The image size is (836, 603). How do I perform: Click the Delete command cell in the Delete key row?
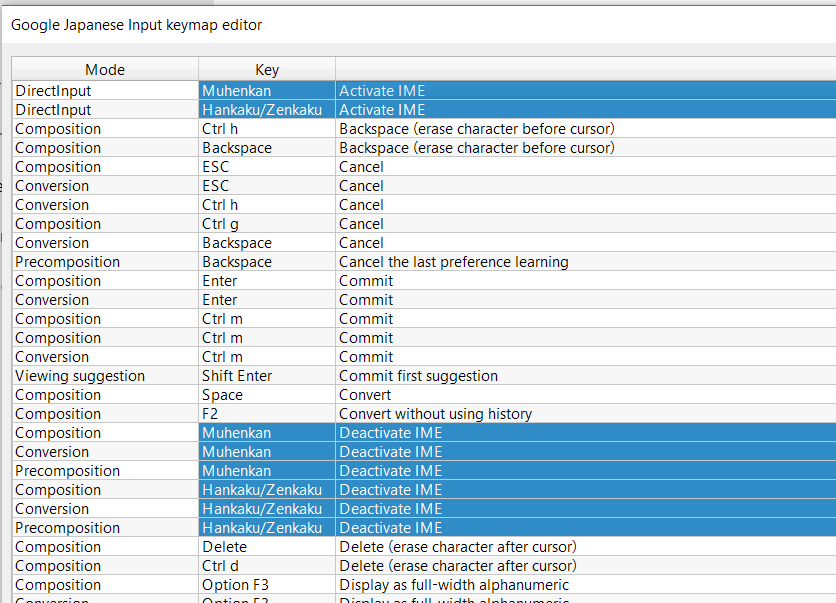(586, 547)
